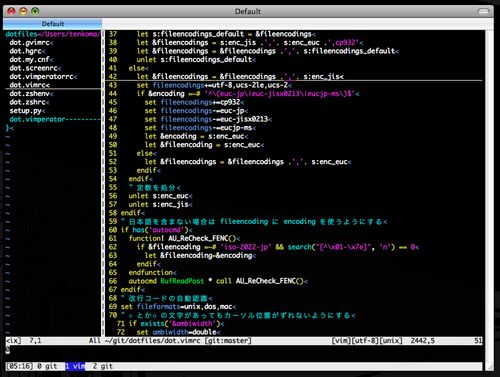Switch to screen window 0 git
The height and width of the screenshot is (377, 500).
click(47, 366)
